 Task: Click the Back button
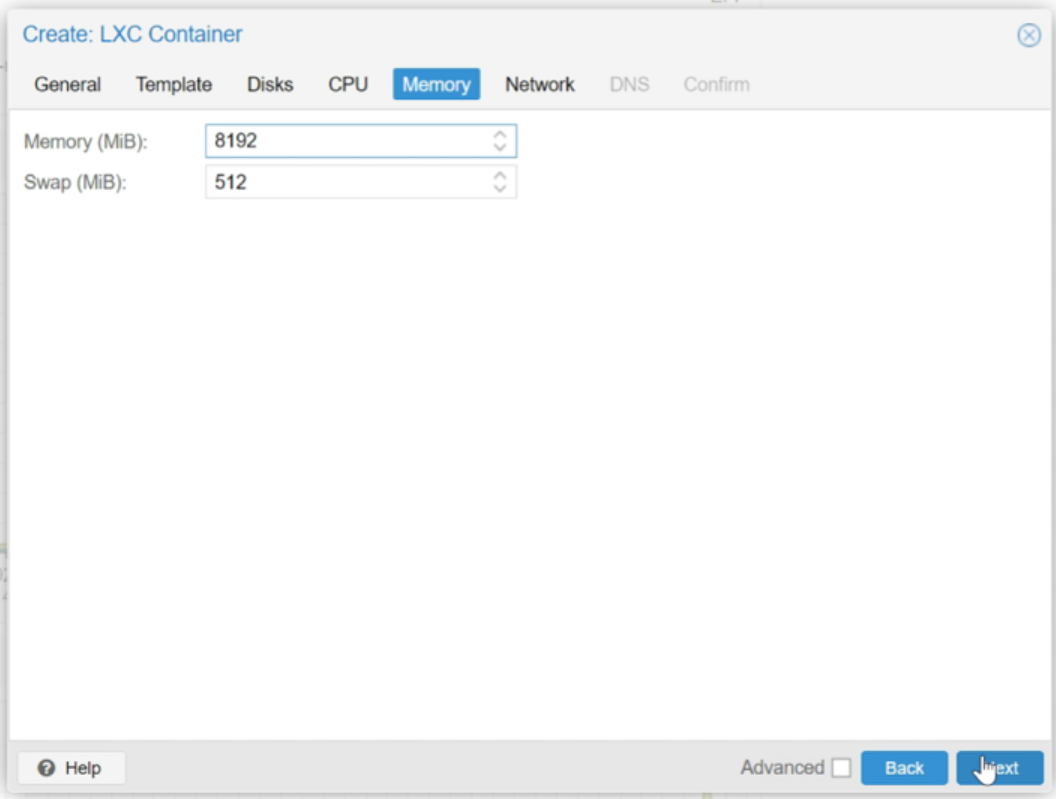pyautogui.click(x=903, y=767)
